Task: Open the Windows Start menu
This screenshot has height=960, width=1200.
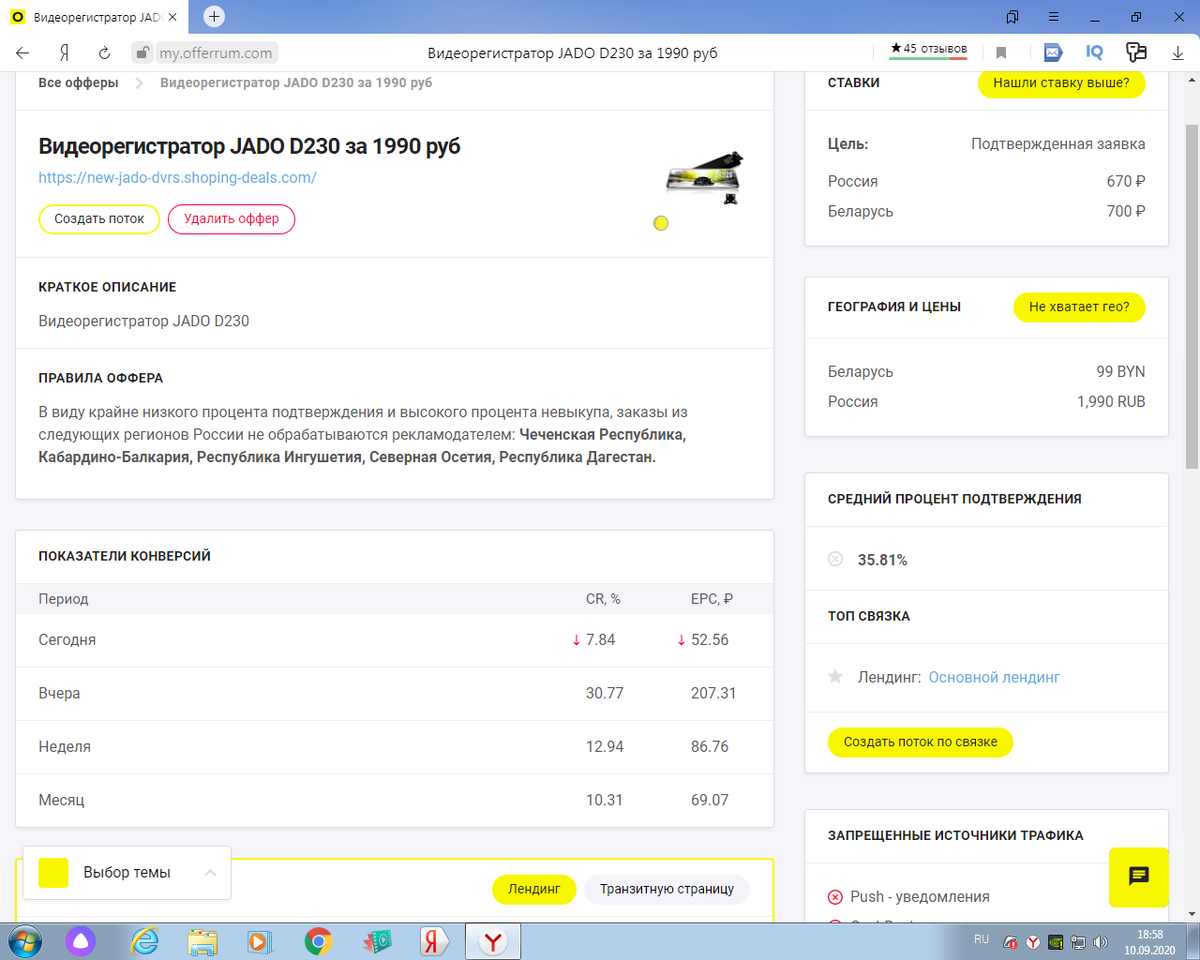Action: 23,942
